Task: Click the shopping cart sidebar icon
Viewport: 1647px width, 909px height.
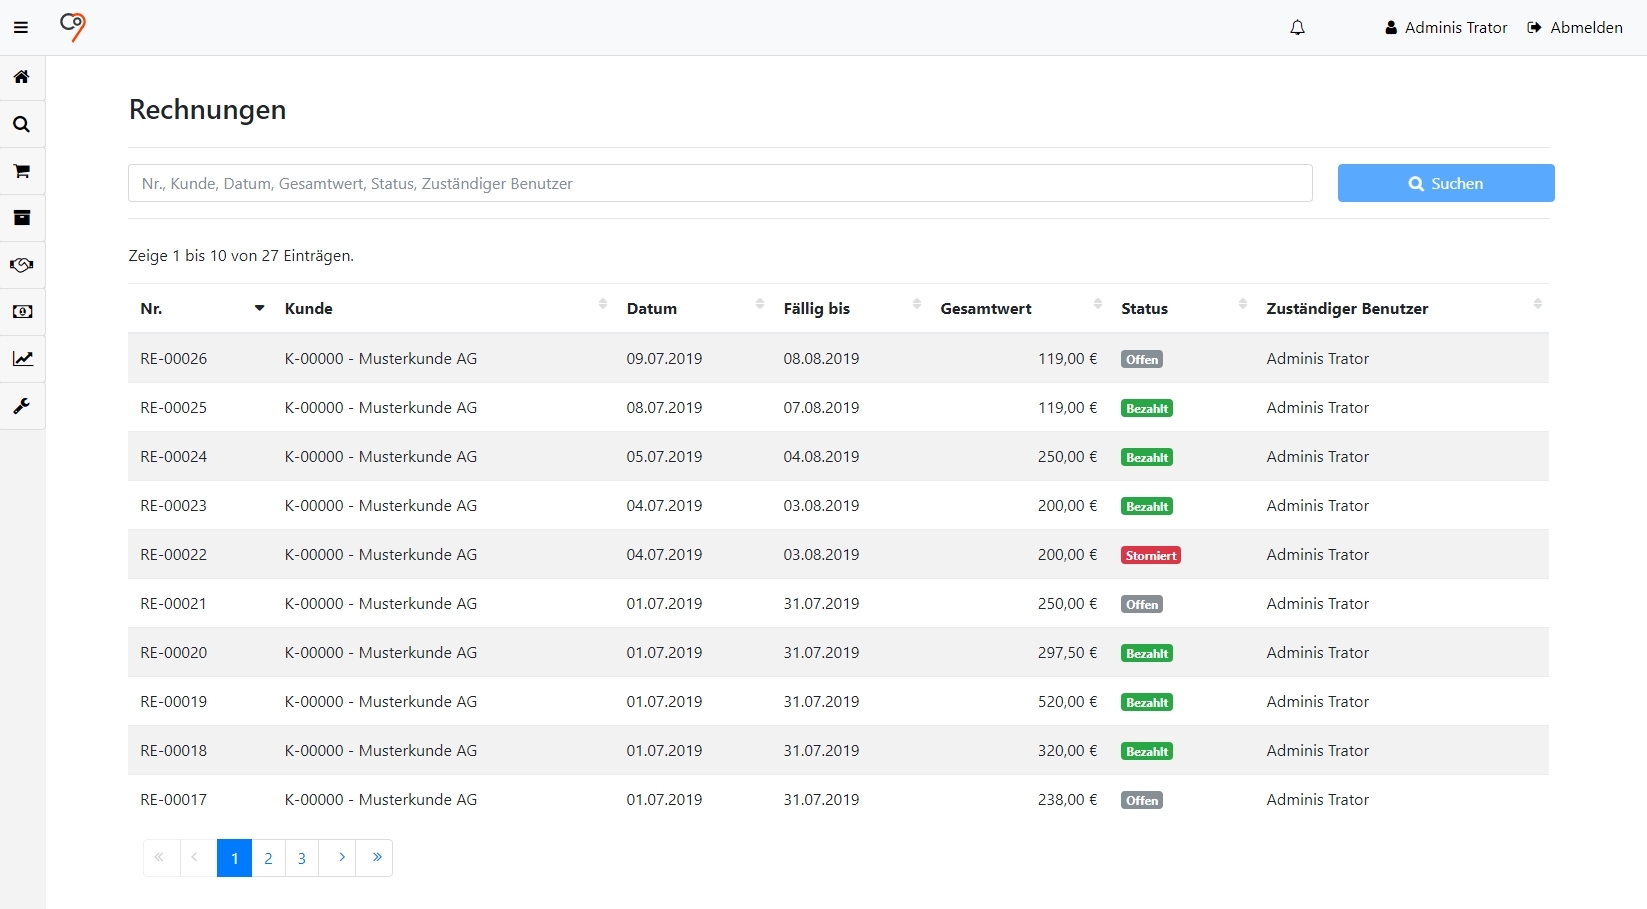Action: [21, 171]
